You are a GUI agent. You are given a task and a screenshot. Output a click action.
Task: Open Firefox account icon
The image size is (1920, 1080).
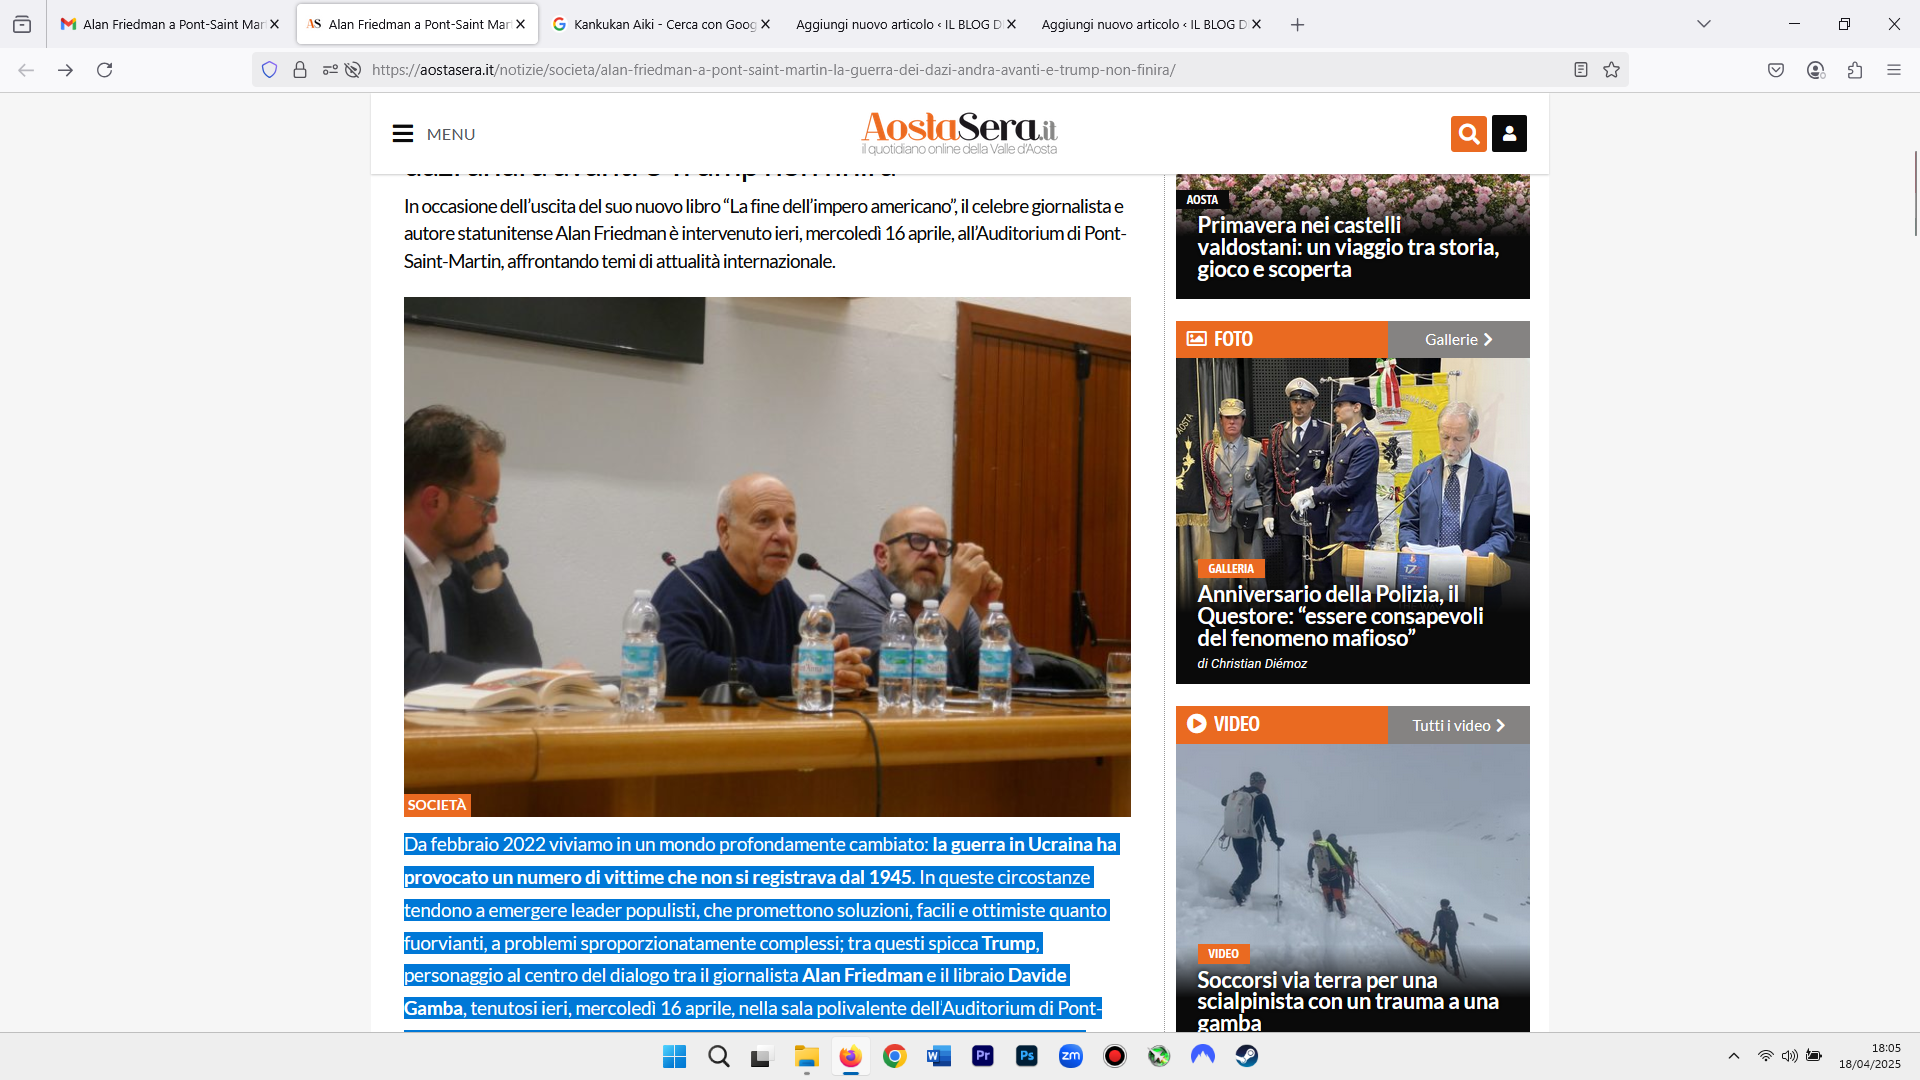click(x=1816, y=70)
